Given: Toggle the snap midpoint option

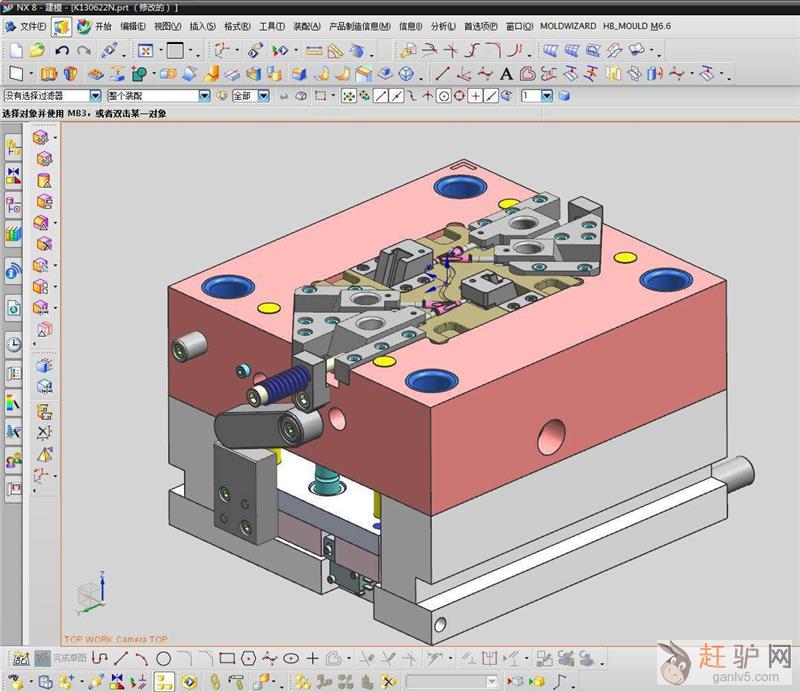Looking at the screenshot, I should (397, 96).
